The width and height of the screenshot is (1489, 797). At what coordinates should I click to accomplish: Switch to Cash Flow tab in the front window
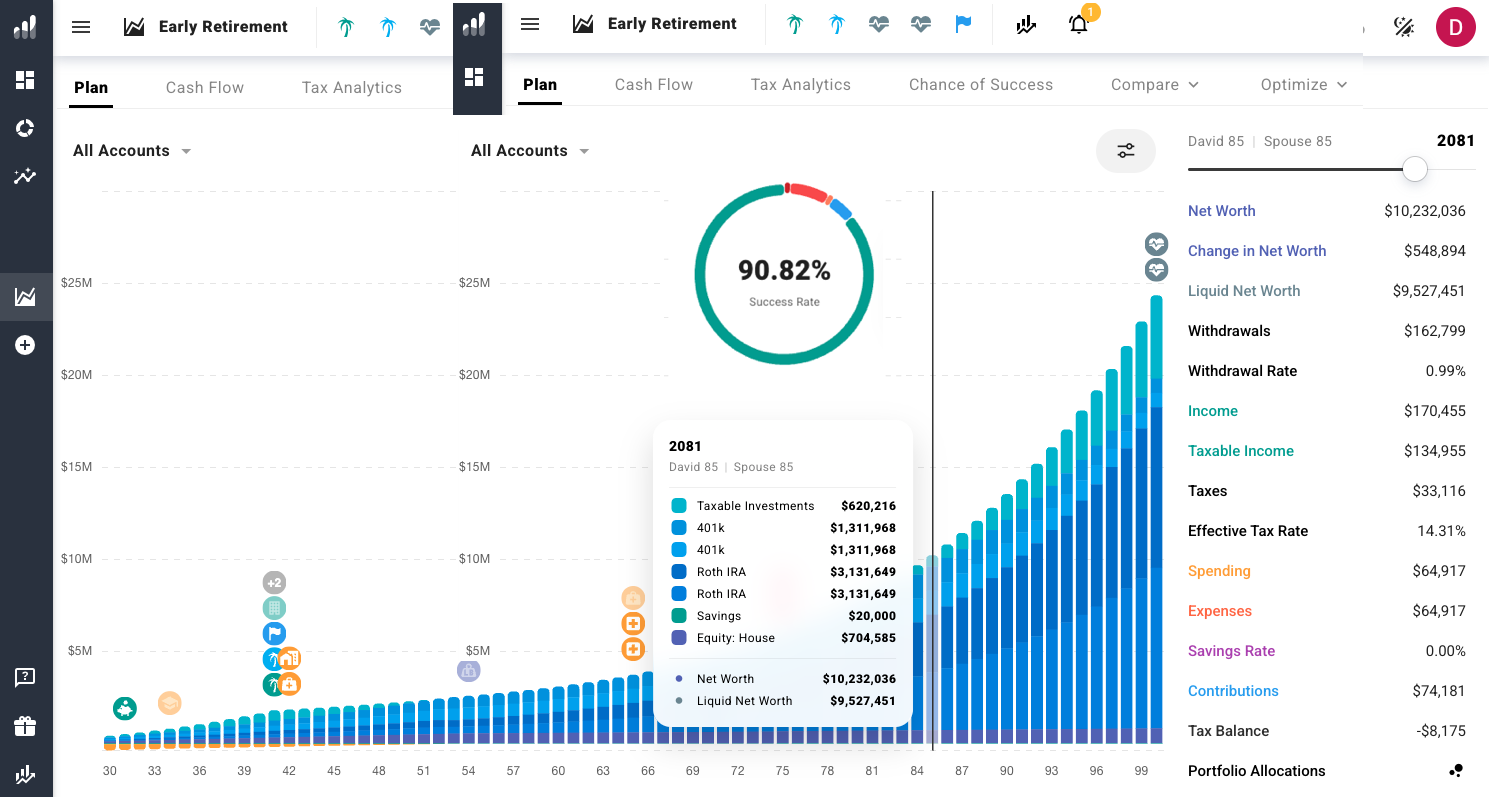(654, 85)
